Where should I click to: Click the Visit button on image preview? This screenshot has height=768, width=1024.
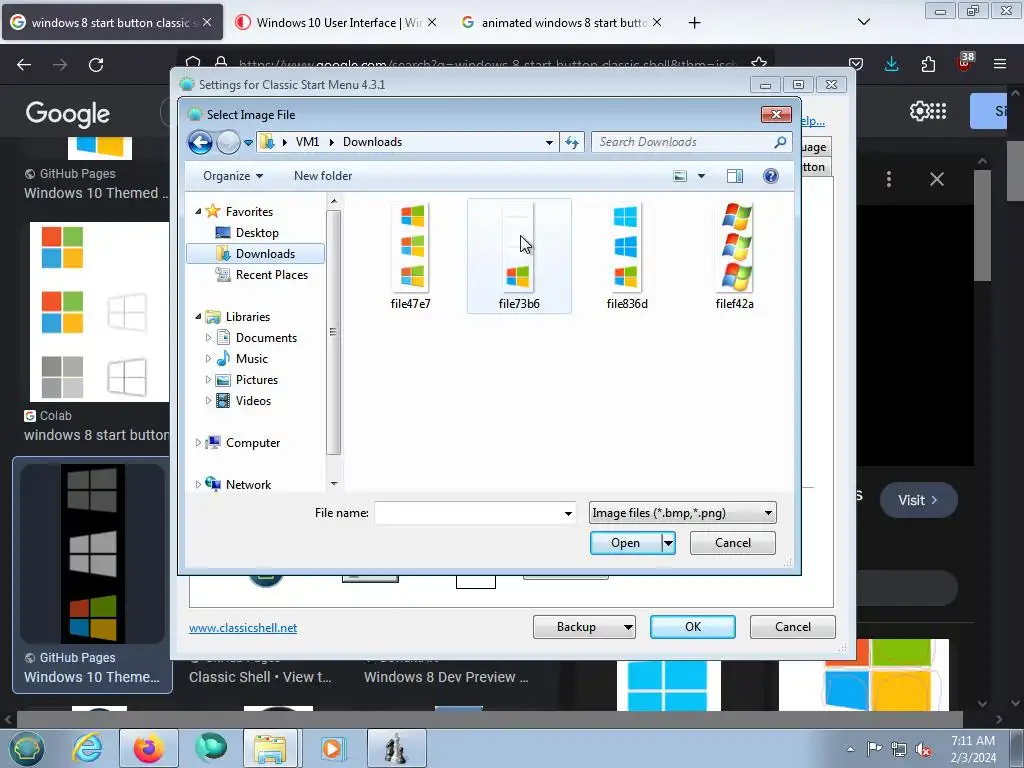[x=919, y=500]
